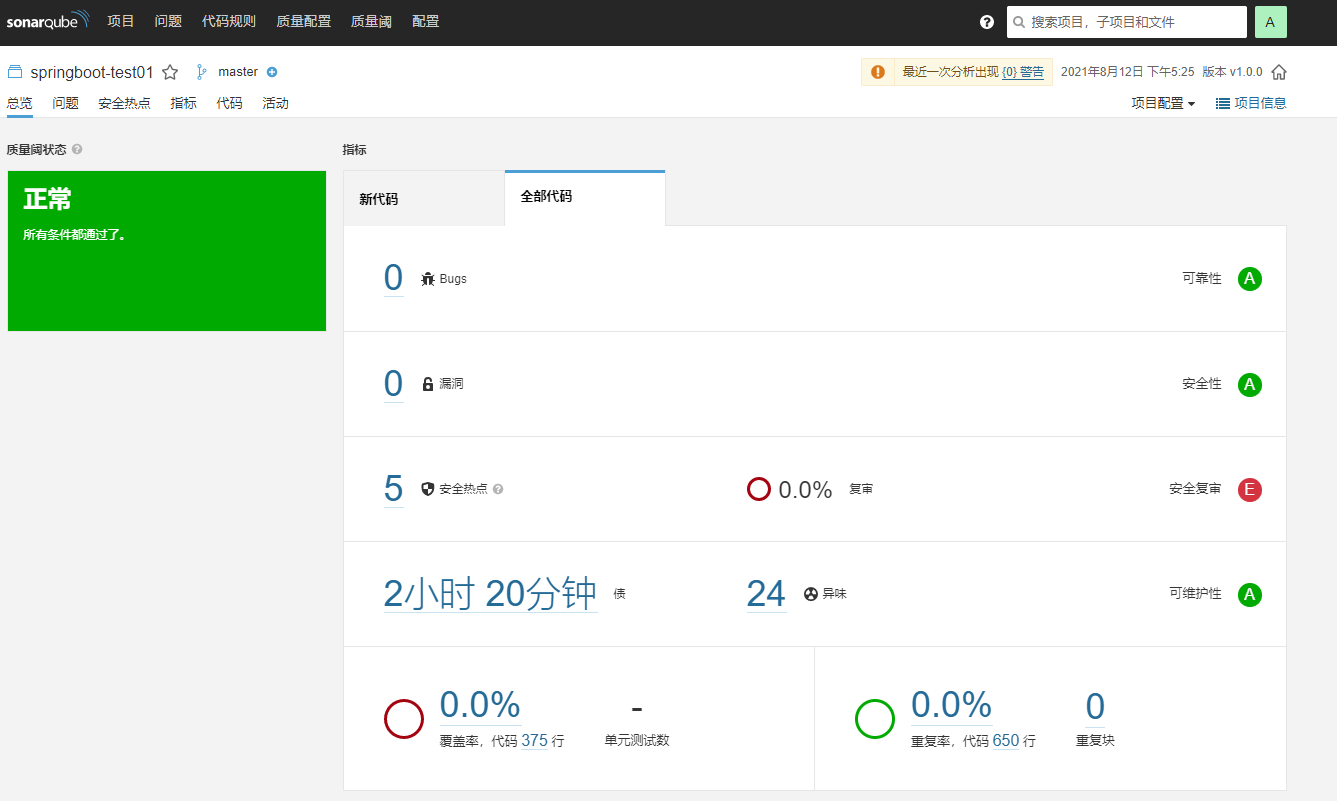
Task: Click the search magnifier icon
Action: coord(1019,22)
